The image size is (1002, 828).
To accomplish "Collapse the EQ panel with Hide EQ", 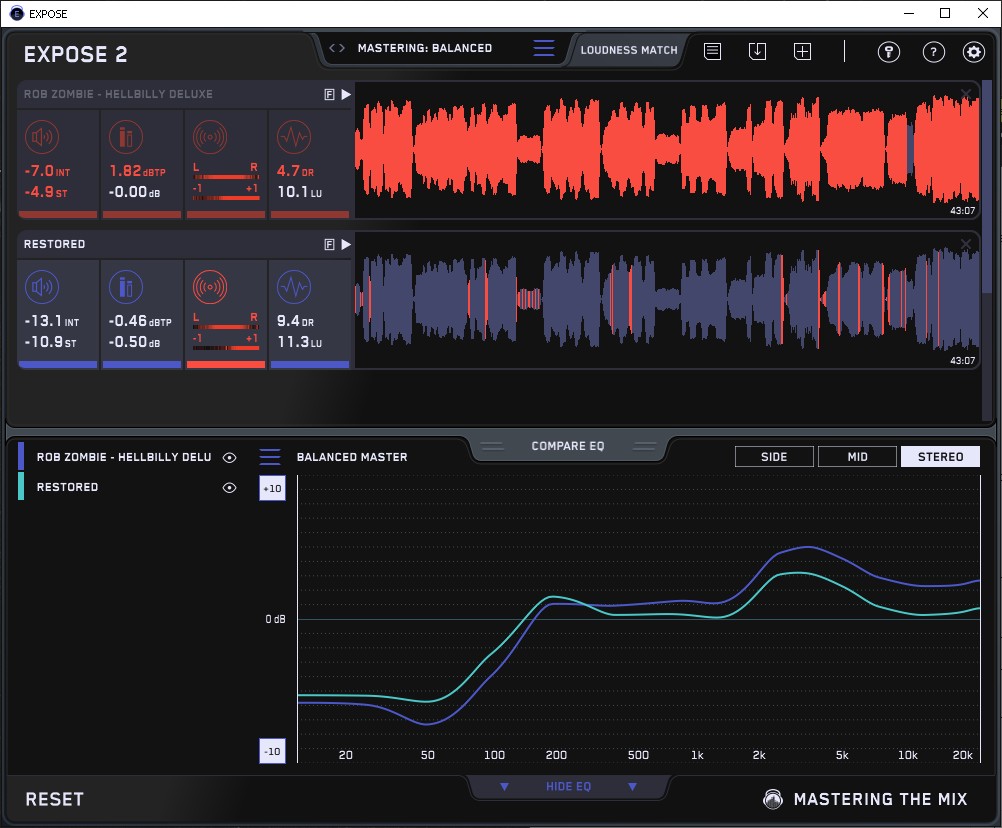I will tap(568, 787).
